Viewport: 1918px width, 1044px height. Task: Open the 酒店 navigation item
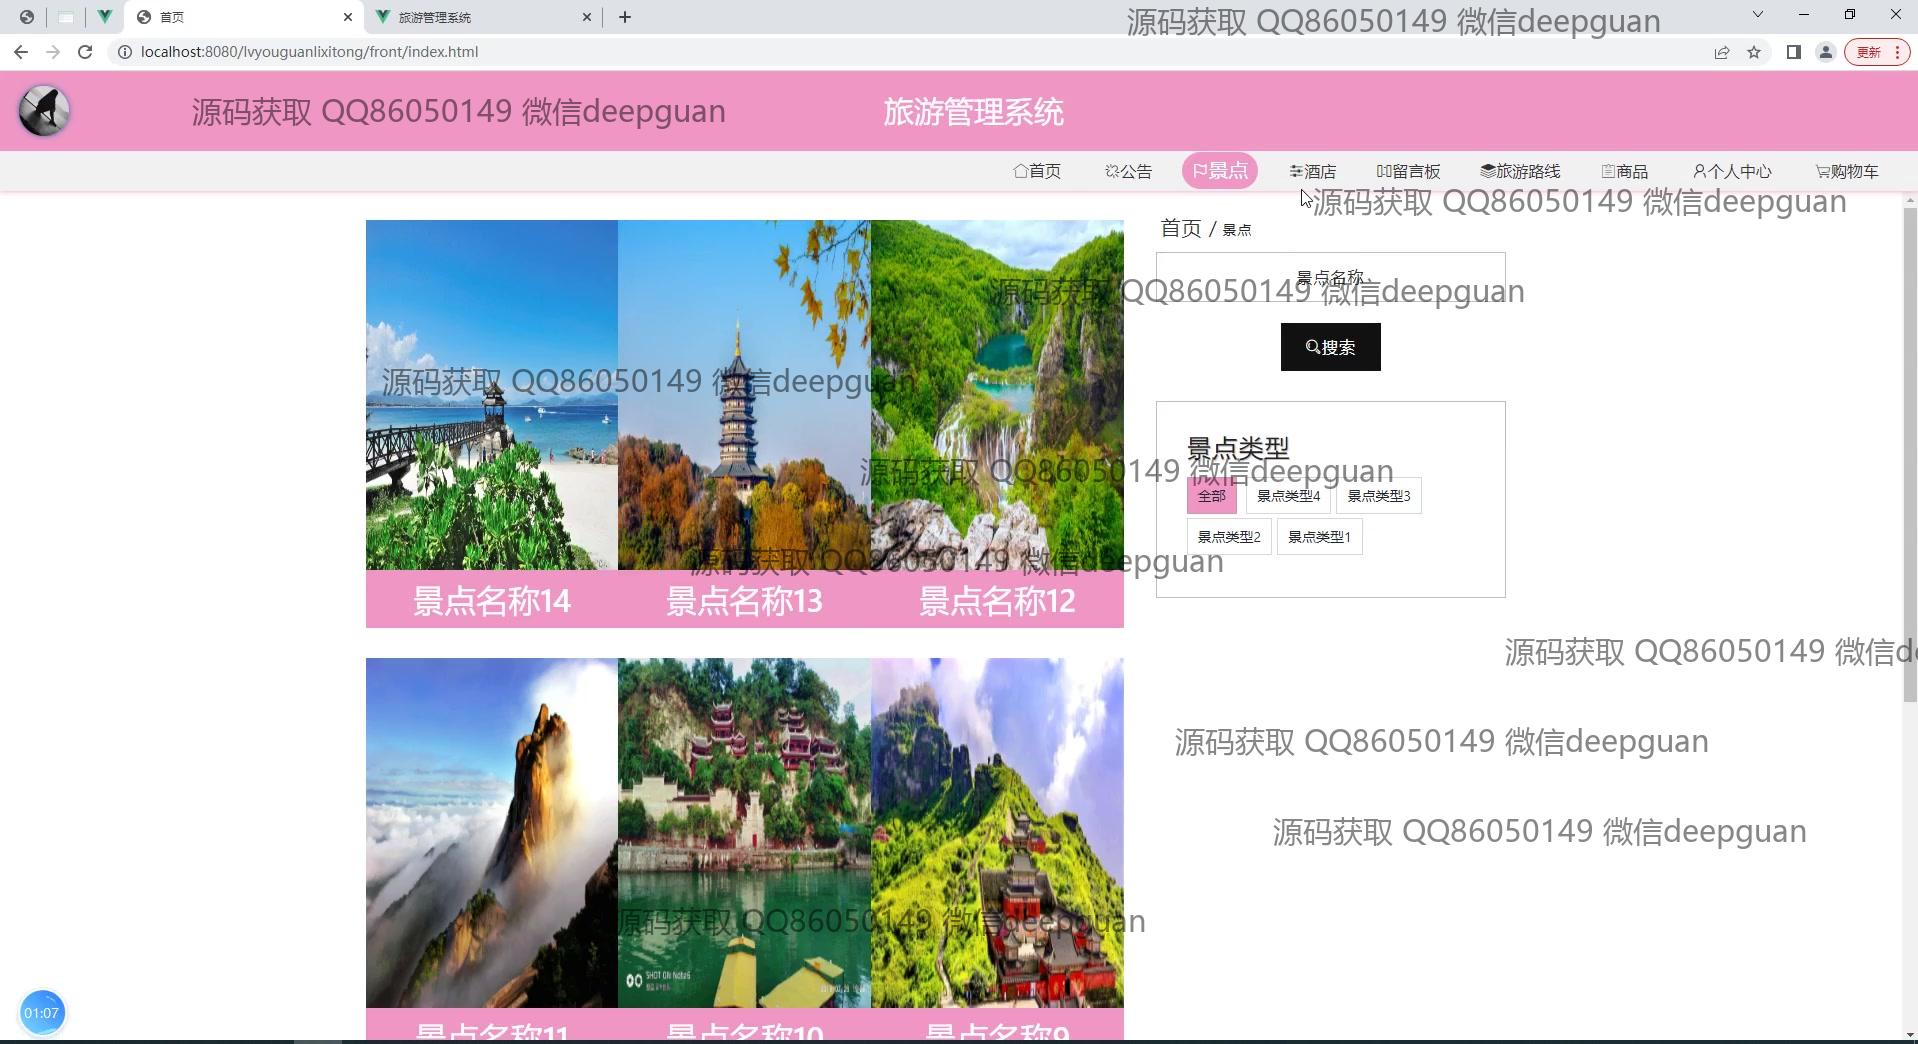tap(1313, 171)
